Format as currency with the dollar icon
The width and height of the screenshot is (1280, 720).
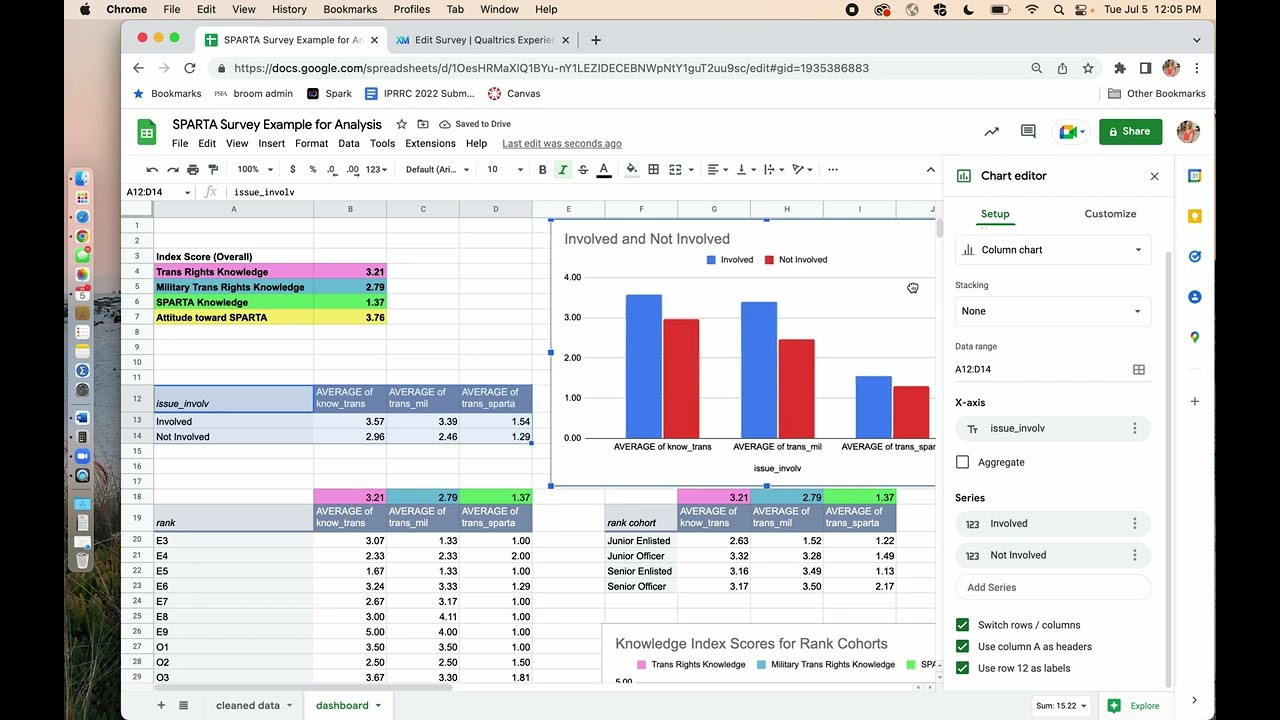pos(292,170)
